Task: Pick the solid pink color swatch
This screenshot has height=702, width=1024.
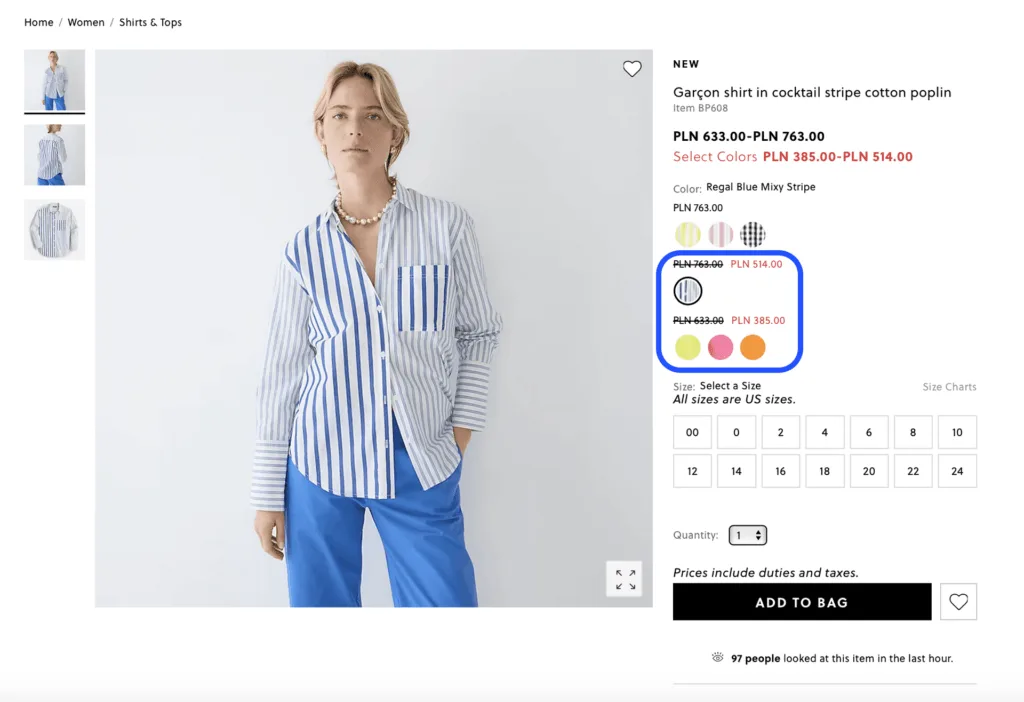Action: [x=720, y=347]
